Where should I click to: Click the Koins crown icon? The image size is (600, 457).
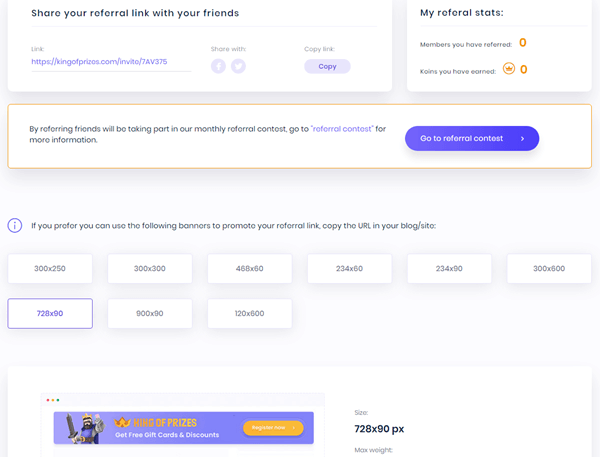click(x=509, y=69)
